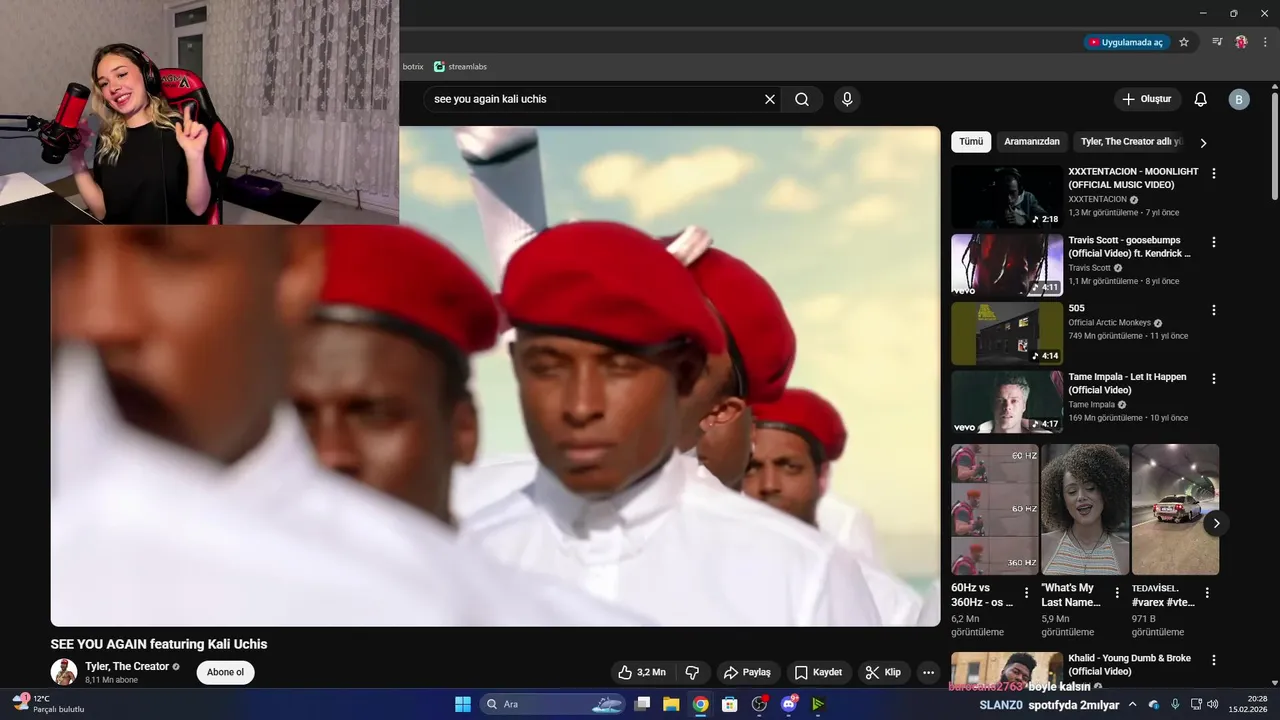Viewport: 1280px width, 720px height.
Task: Show hidden system tray icons
Action: click(x=1132, y=704)
